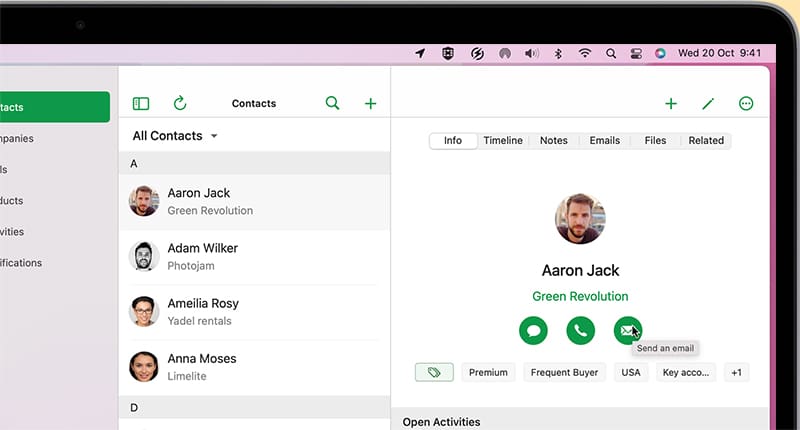800x430 pixels.
Task: Open macOS Control Center in menu bar
Action: 635,53
